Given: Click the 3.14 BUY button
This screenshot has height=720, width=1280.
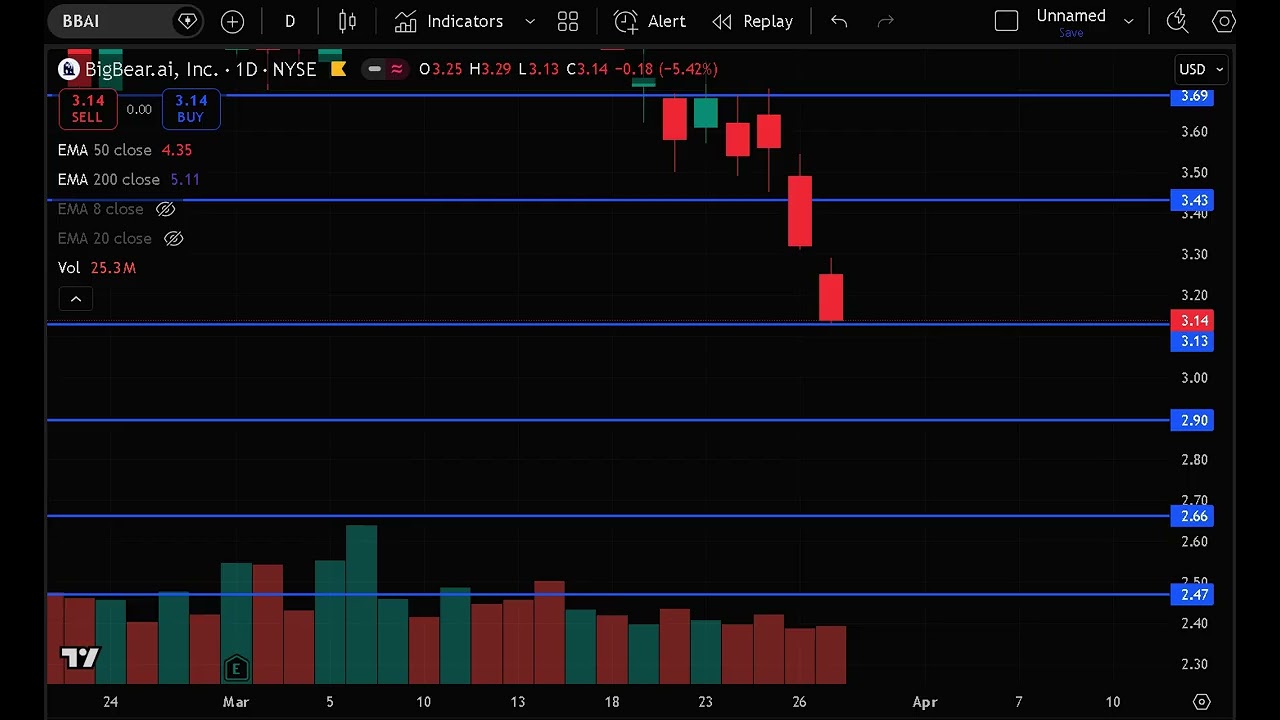Looking at the screenshot, I should click(x=191, y=108).
